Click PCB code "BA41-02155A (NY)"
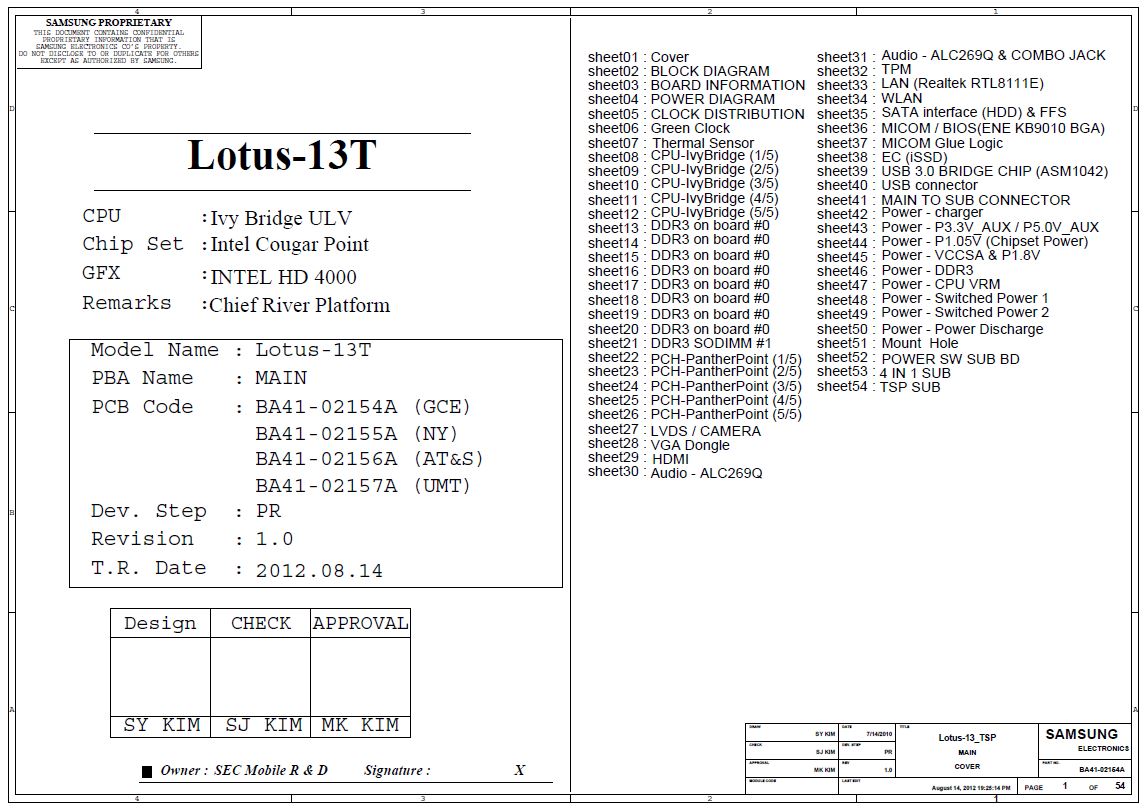The image size is (1148, 812). 357,433
